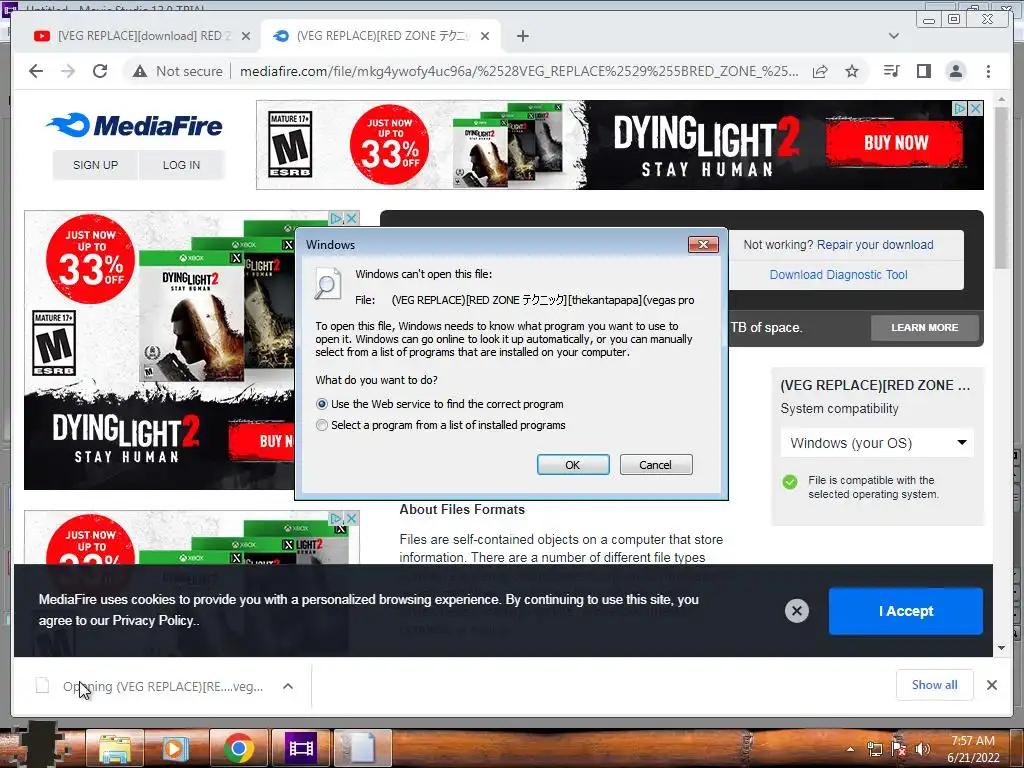The height and width of the screenshot is (768, 1024).
Task: Click the address bar URL field
Action: tap(519, 71)
